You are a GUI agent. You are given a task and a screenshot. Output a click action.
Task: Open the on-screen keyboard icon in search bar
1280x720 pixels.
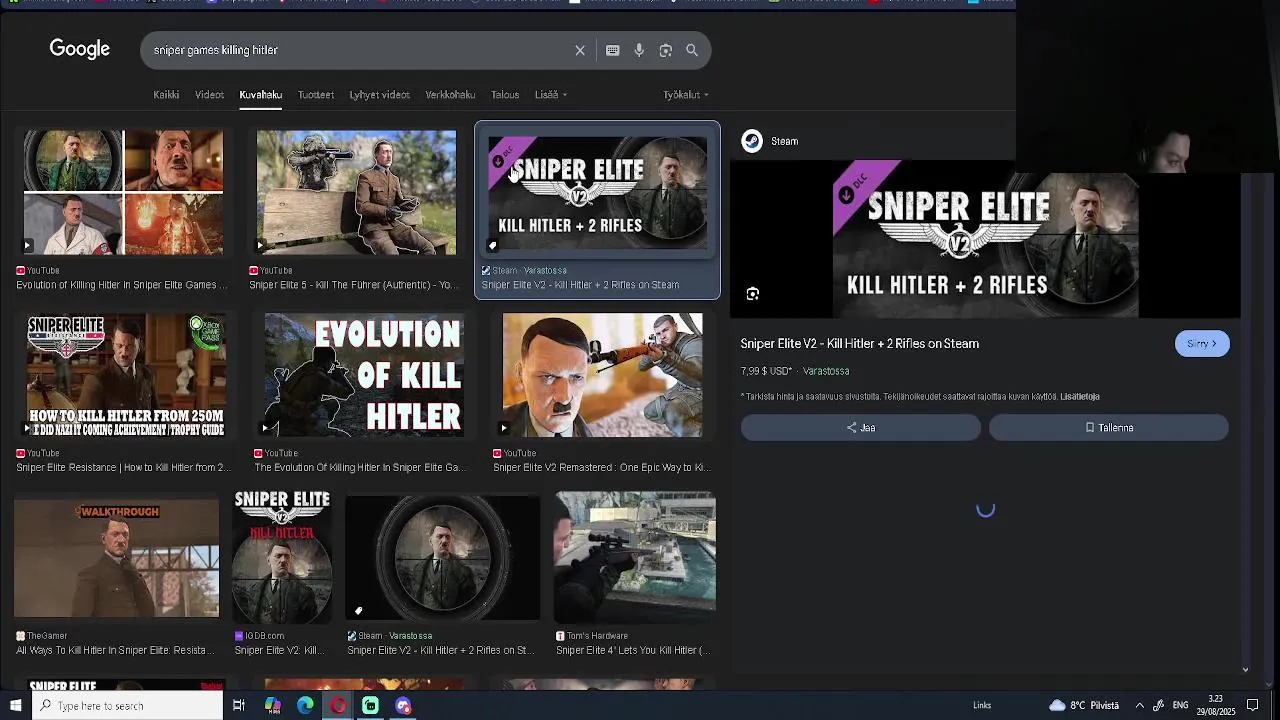[x=613, y=50]
